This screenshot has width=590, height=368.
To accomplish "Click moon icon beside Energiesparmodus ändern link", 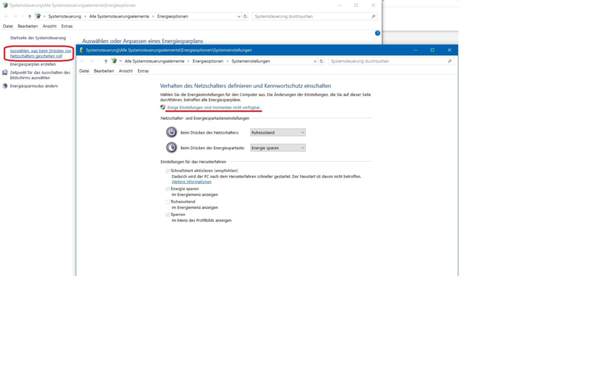I will tap(5, 86).
